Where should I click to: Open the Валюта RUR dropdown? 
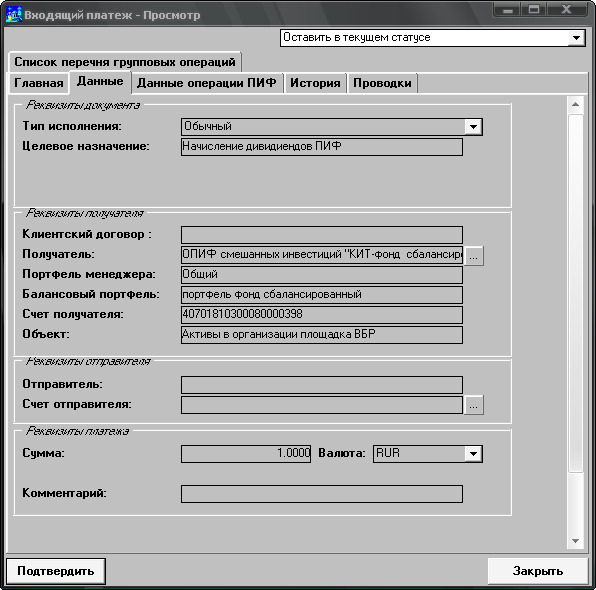tap(473, 454)
